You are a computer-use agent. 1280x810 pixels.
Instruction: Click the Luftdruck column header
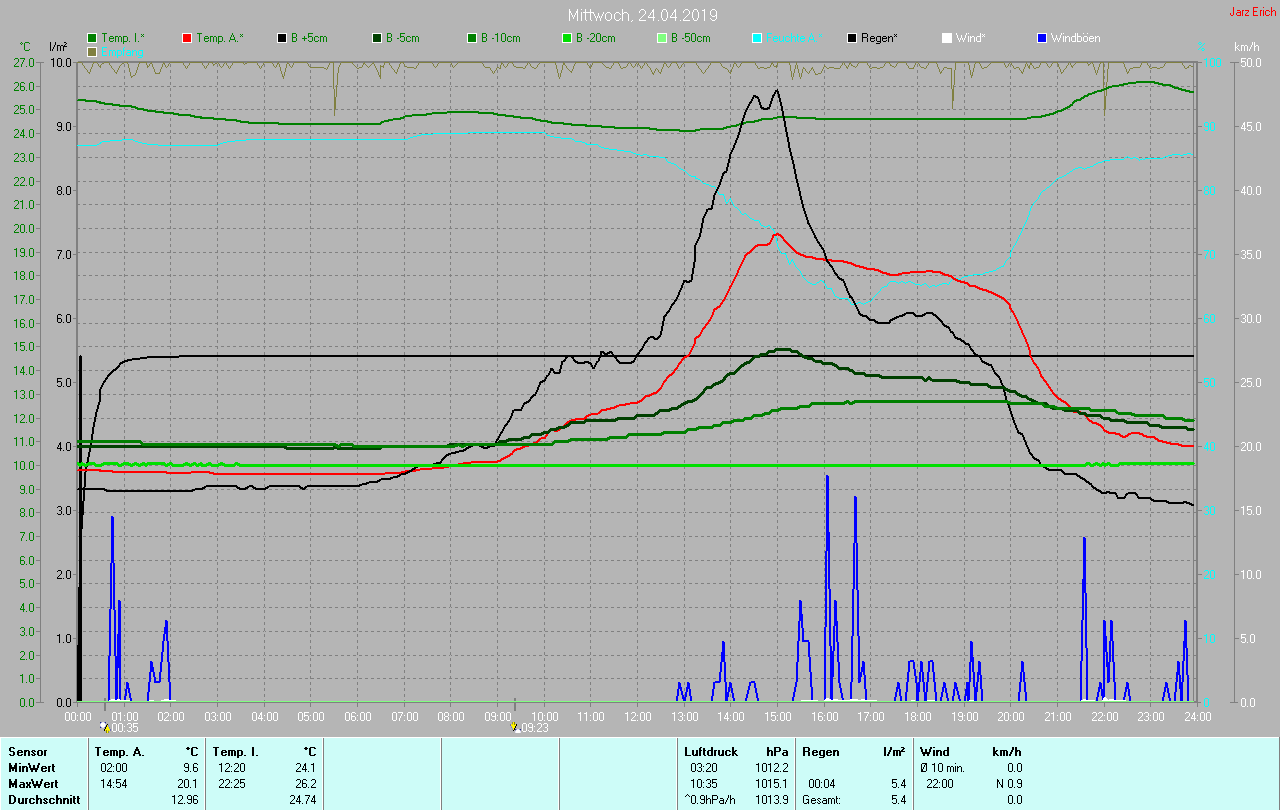click(711, 751)
